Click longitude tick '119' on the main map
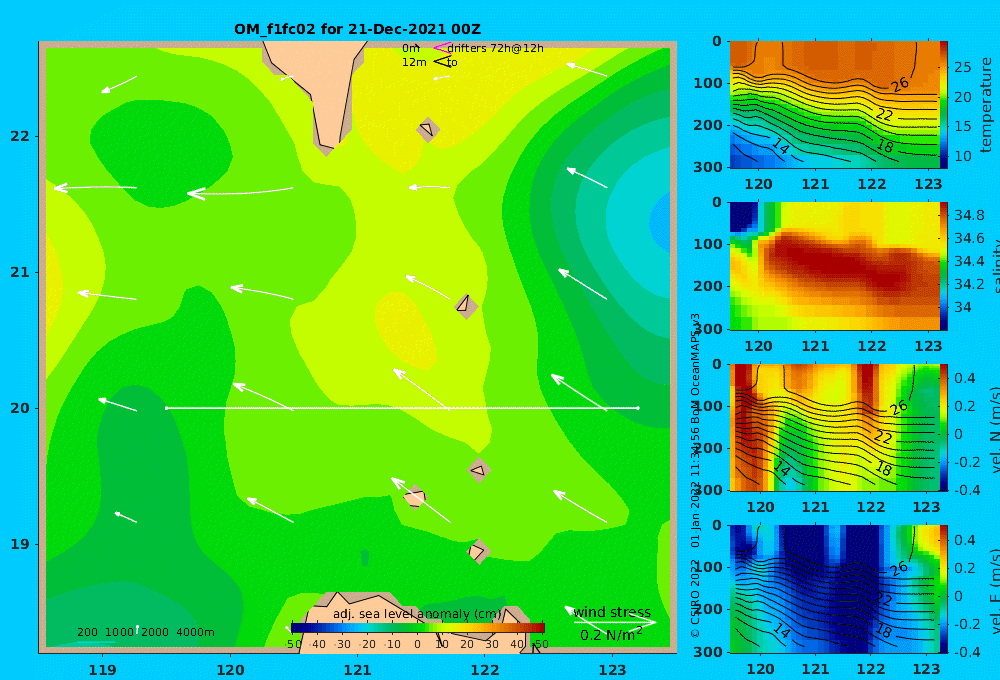Viewport: 1000px width, 680px height. 103,670
